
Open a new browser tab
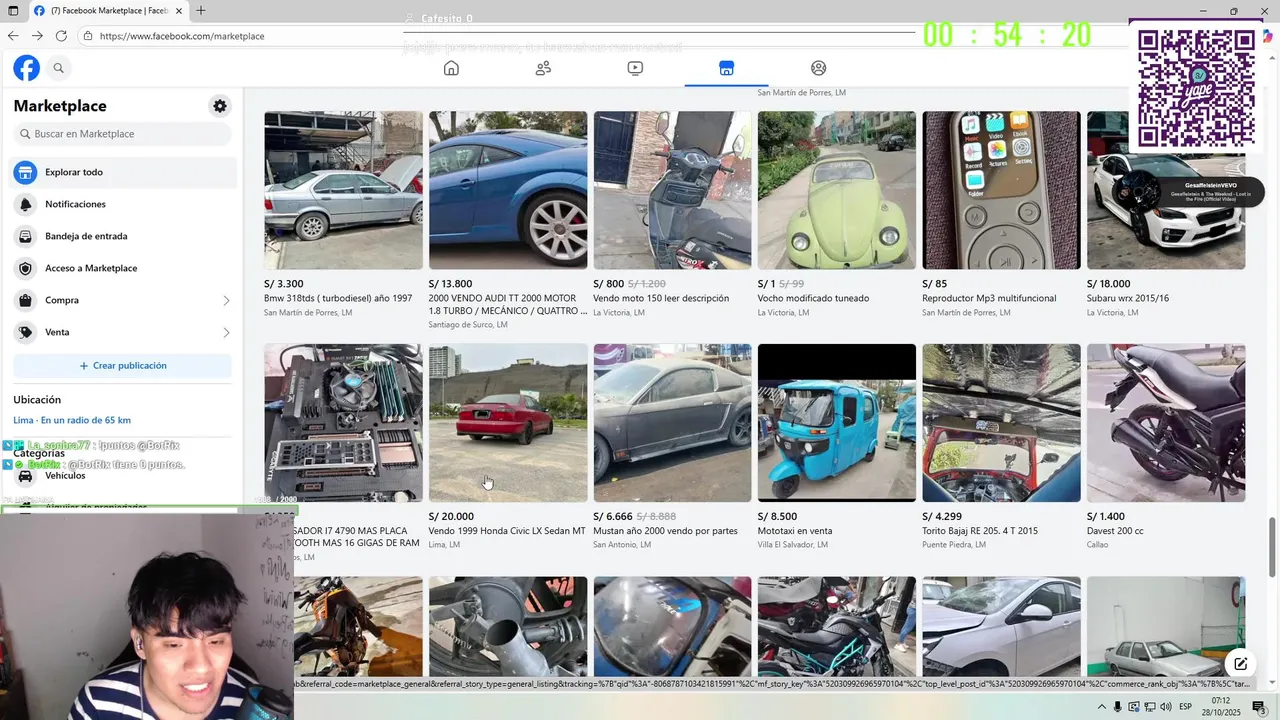point(201,10)
